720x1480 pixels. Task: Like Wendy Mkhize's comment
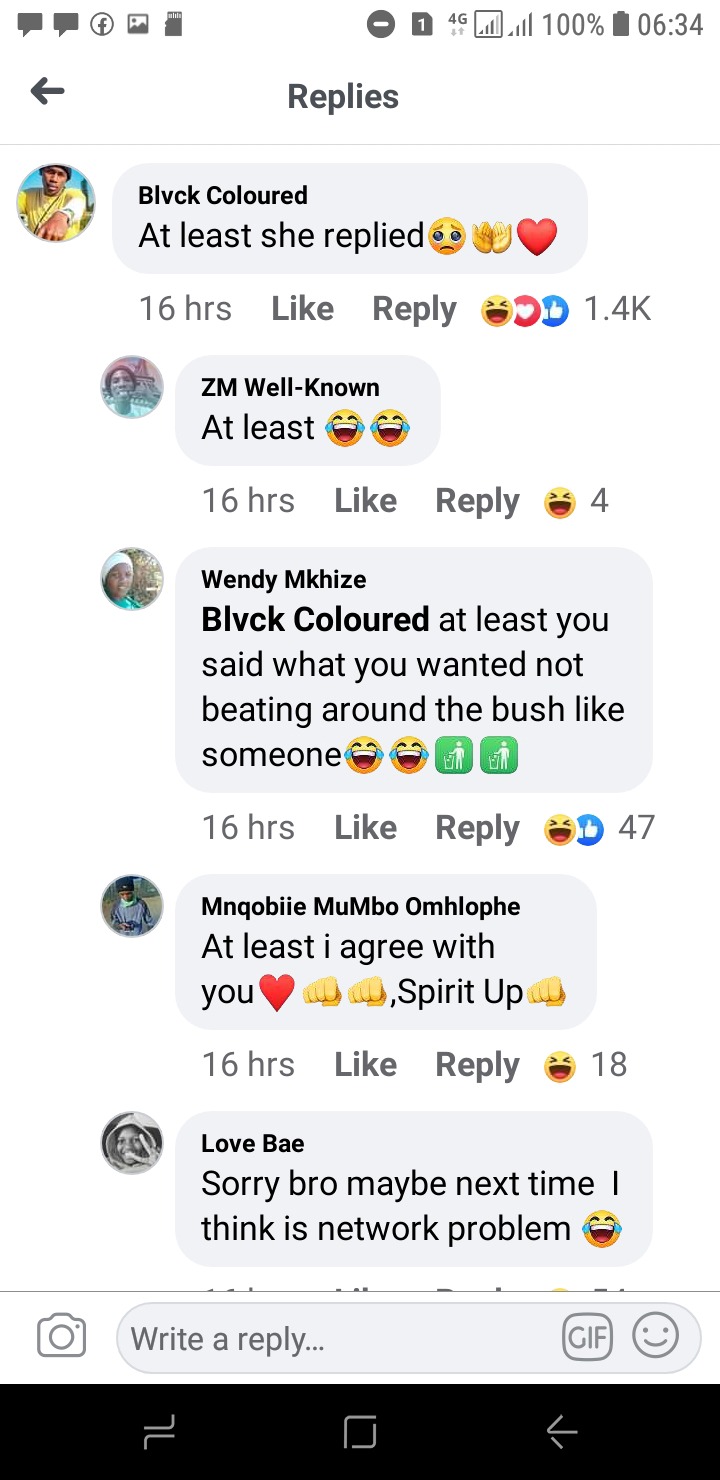point(365,828)
